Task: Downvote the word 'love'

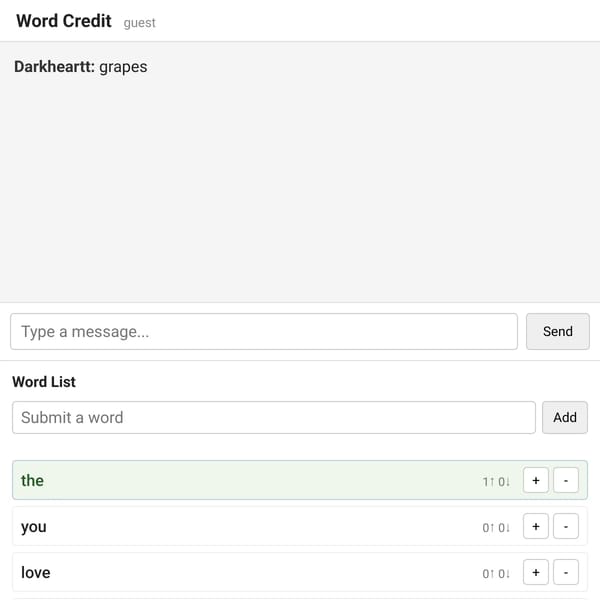Action: coord(566,572)
